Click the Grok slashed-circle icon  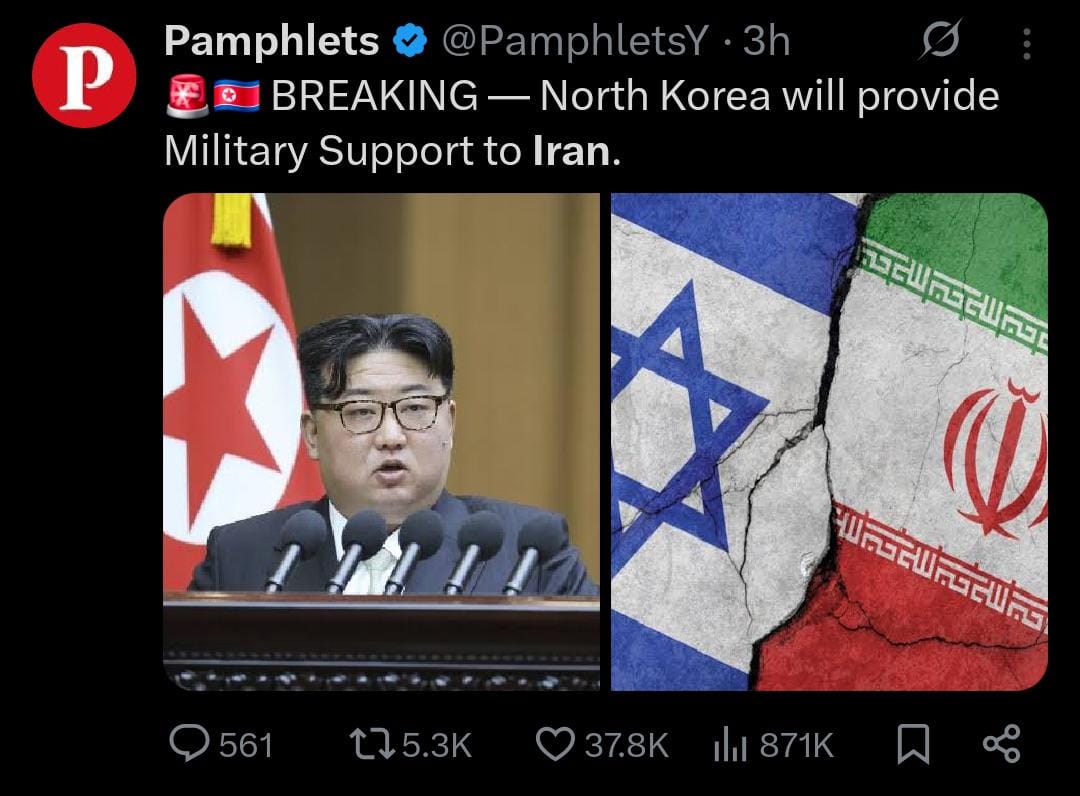[x=940, y=41]
